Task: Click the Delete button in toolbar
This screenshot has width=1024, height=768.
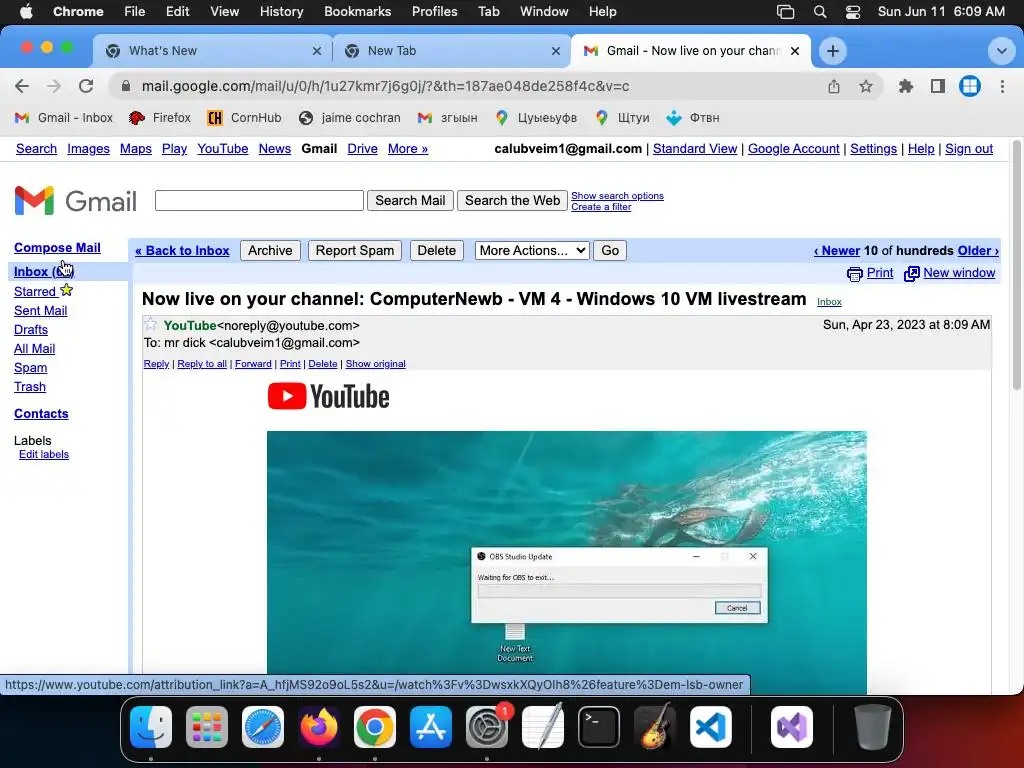Action: coord(437,251)
